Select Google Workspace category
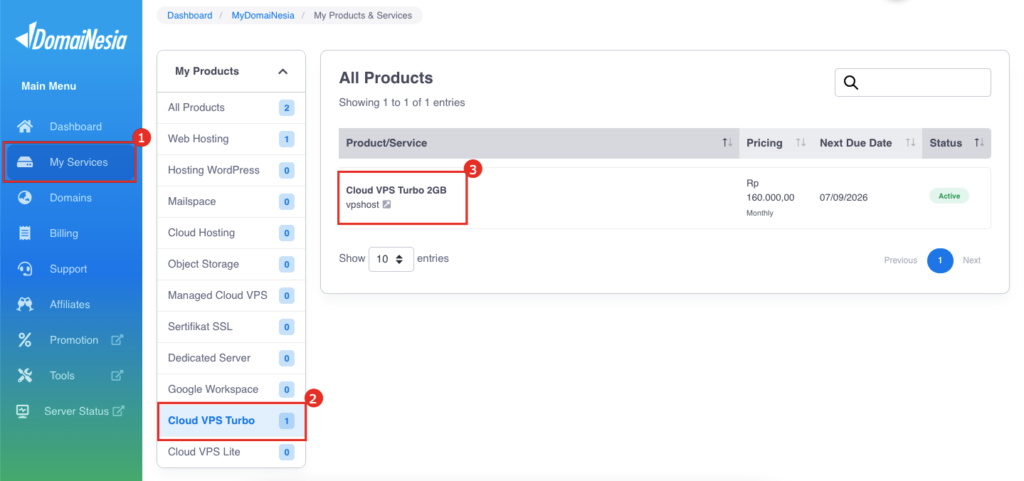Screen dimensions: 1024x481 coord(231,390)
